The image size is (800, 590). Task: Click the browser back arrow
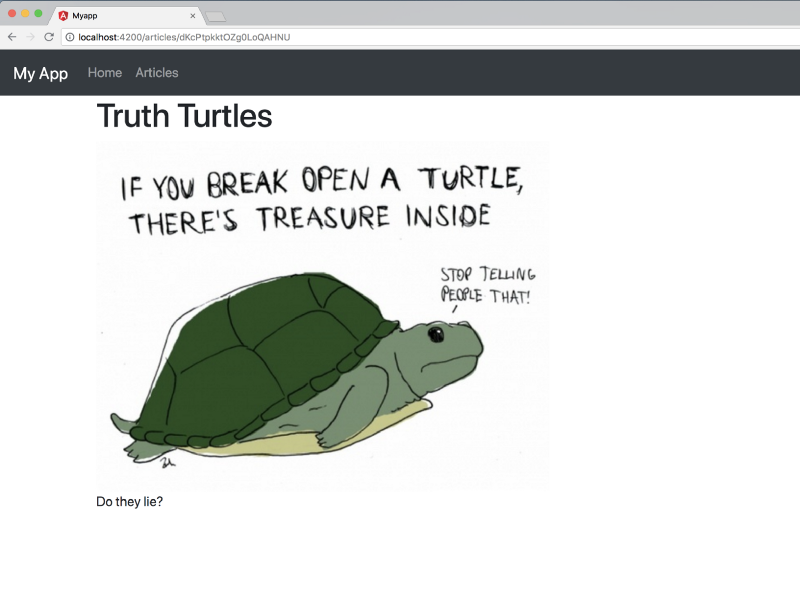[x=12, y=37]
